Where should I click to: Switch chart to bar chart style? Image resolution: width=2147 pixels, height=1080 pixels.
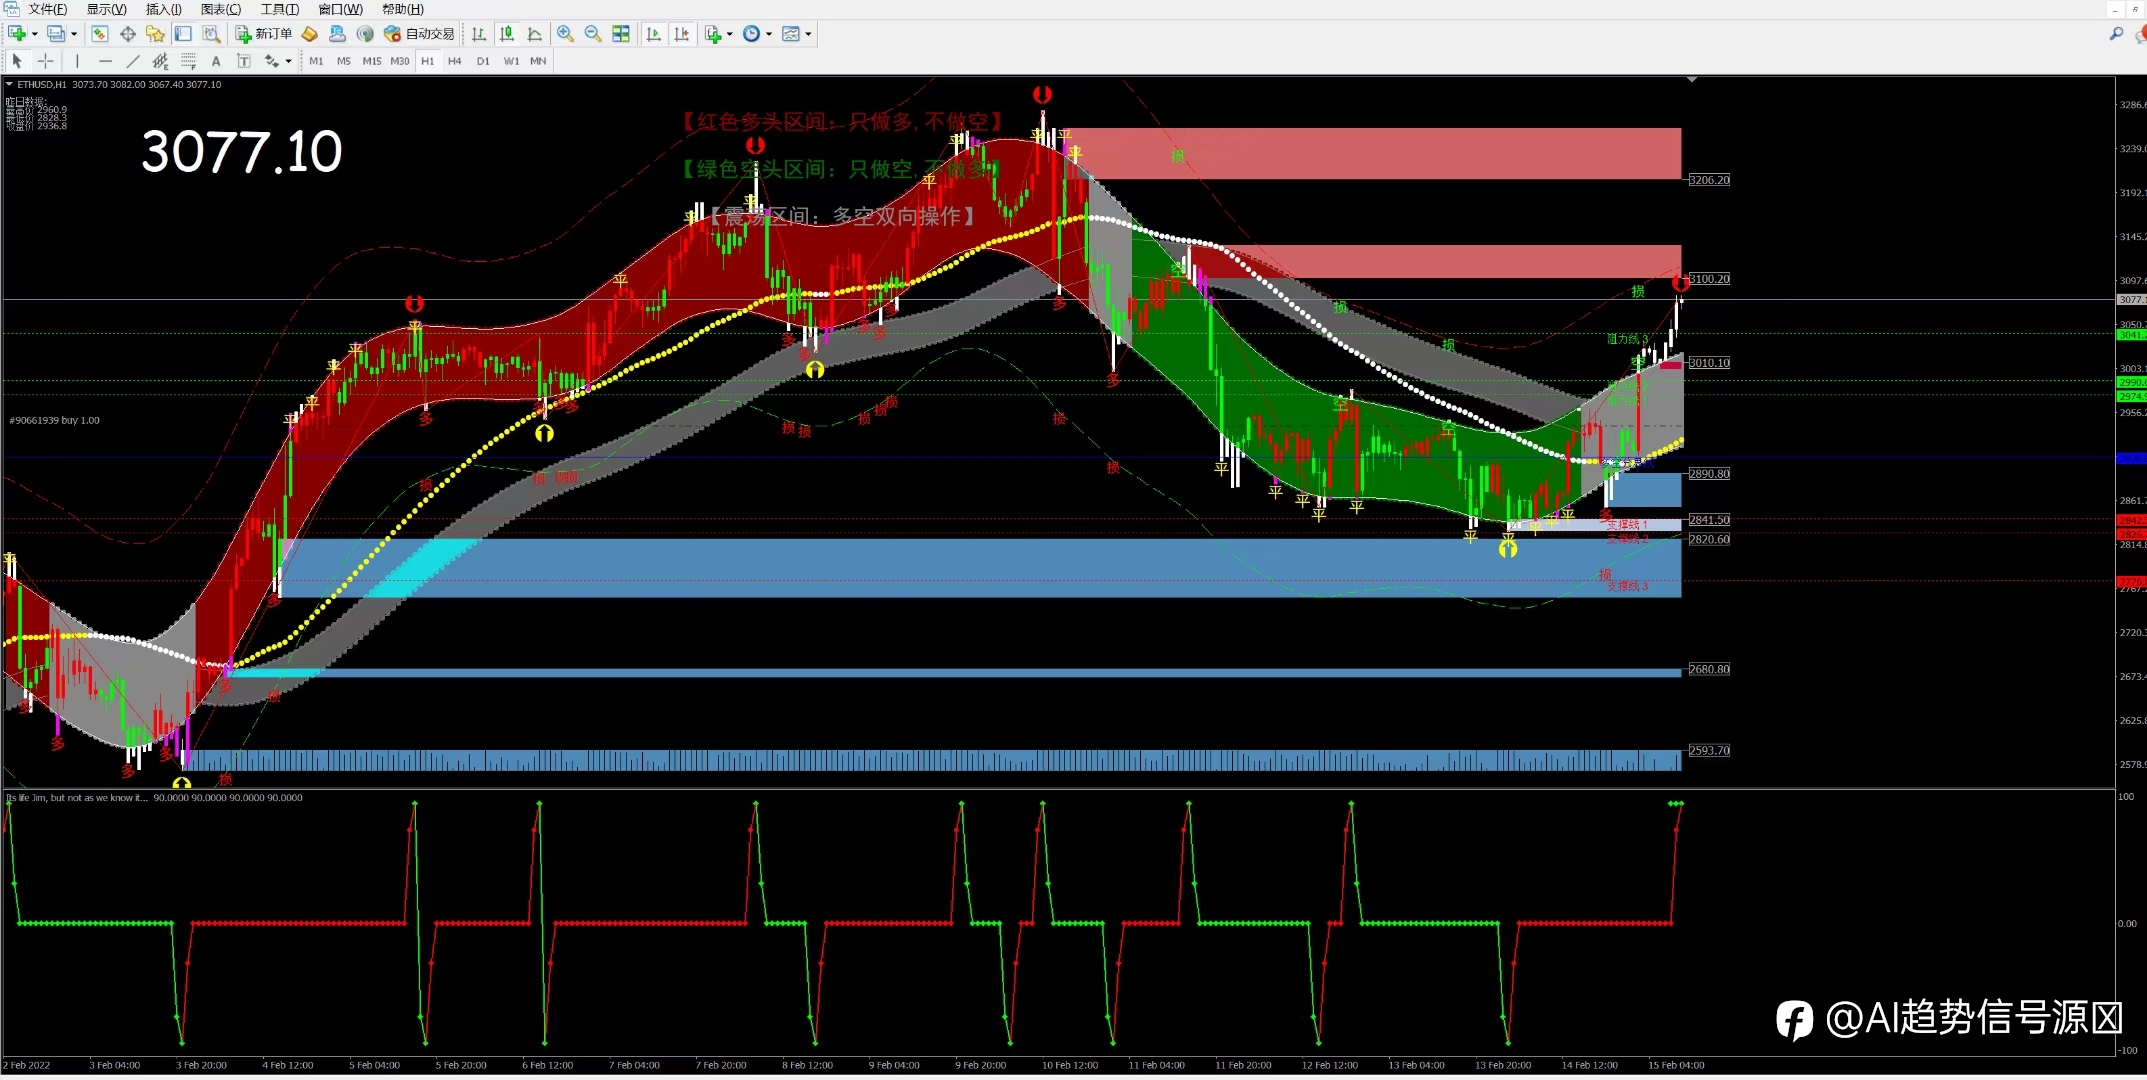479,34
